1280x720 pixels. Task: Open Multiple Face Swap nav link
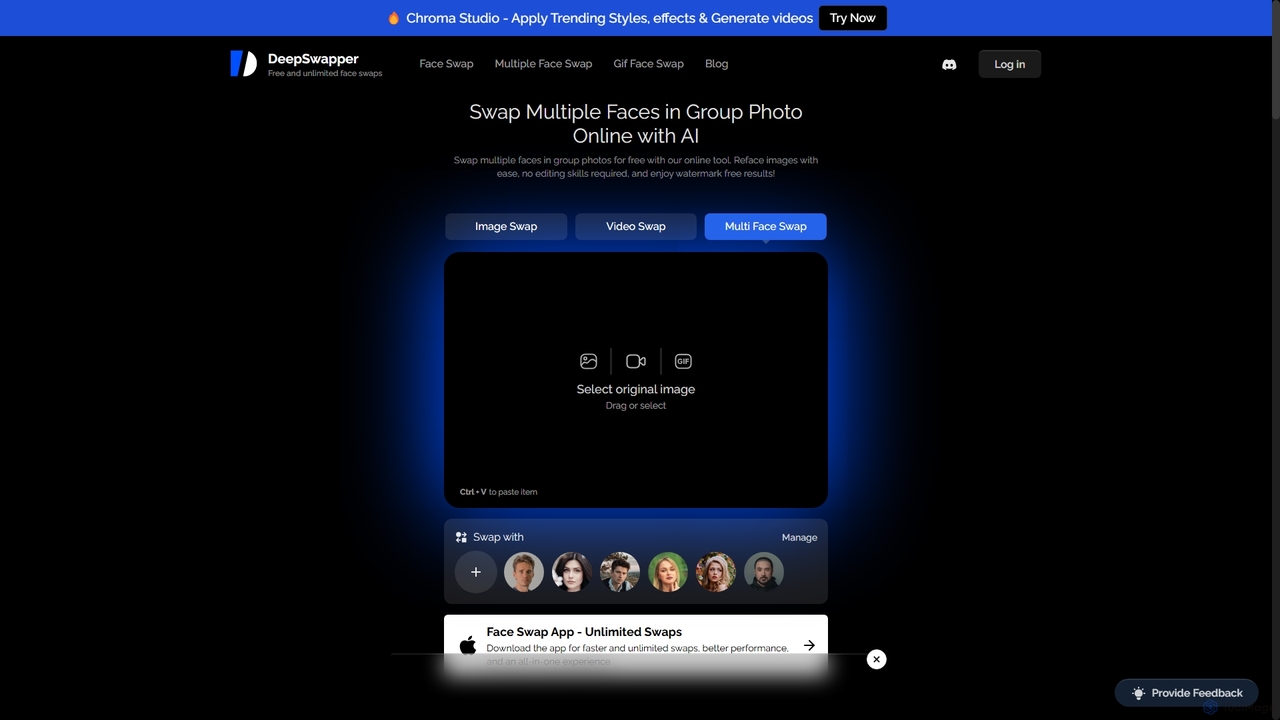point(543,64)
